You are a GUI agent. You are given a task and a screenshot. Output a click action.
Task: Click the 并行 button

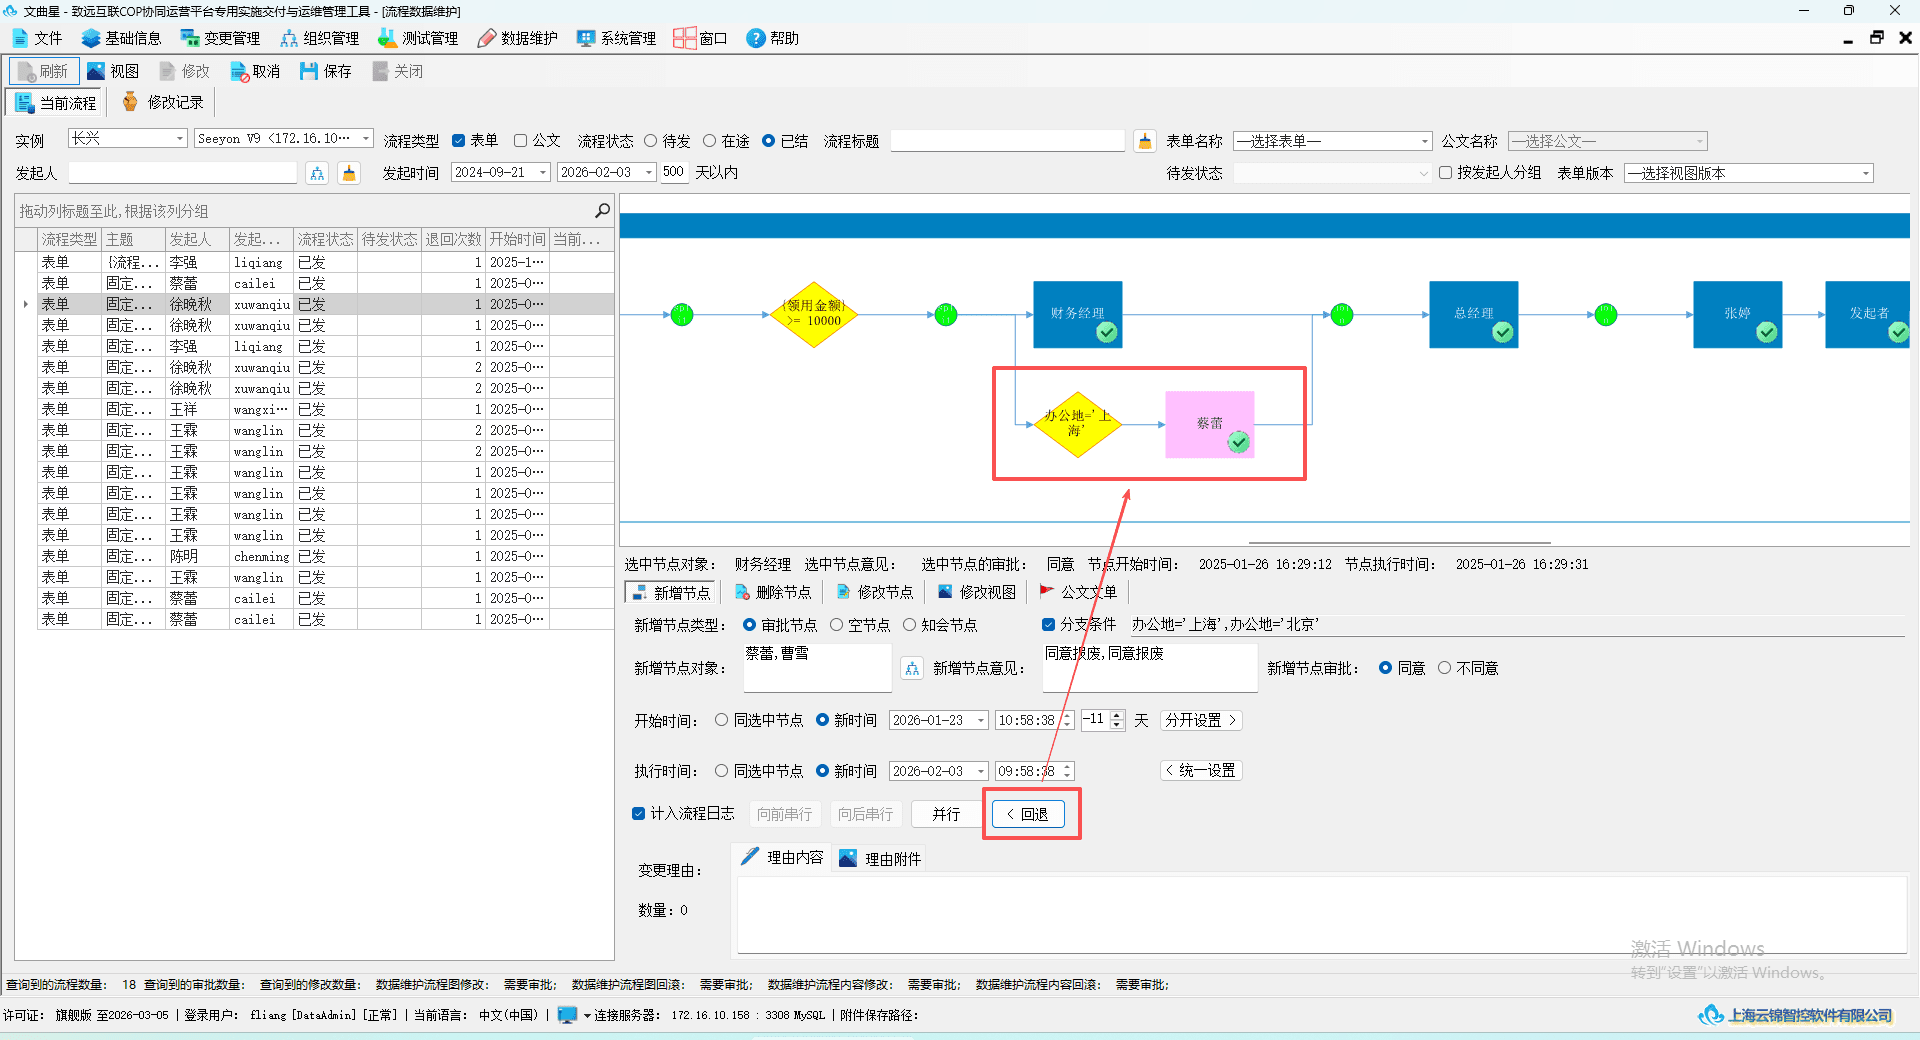point(946,814)
